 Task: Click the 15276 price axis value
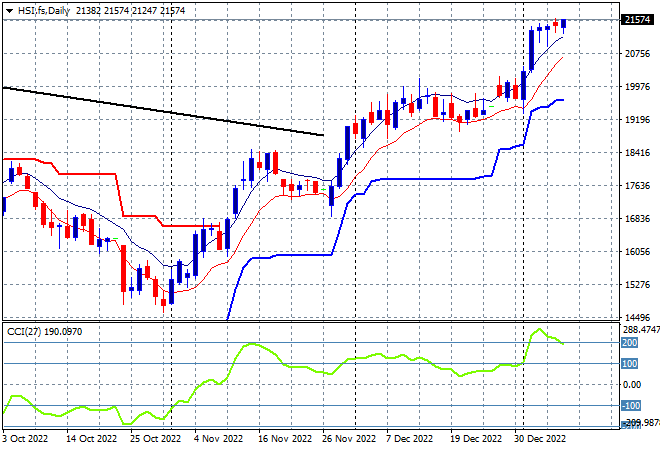coord(637,285)
